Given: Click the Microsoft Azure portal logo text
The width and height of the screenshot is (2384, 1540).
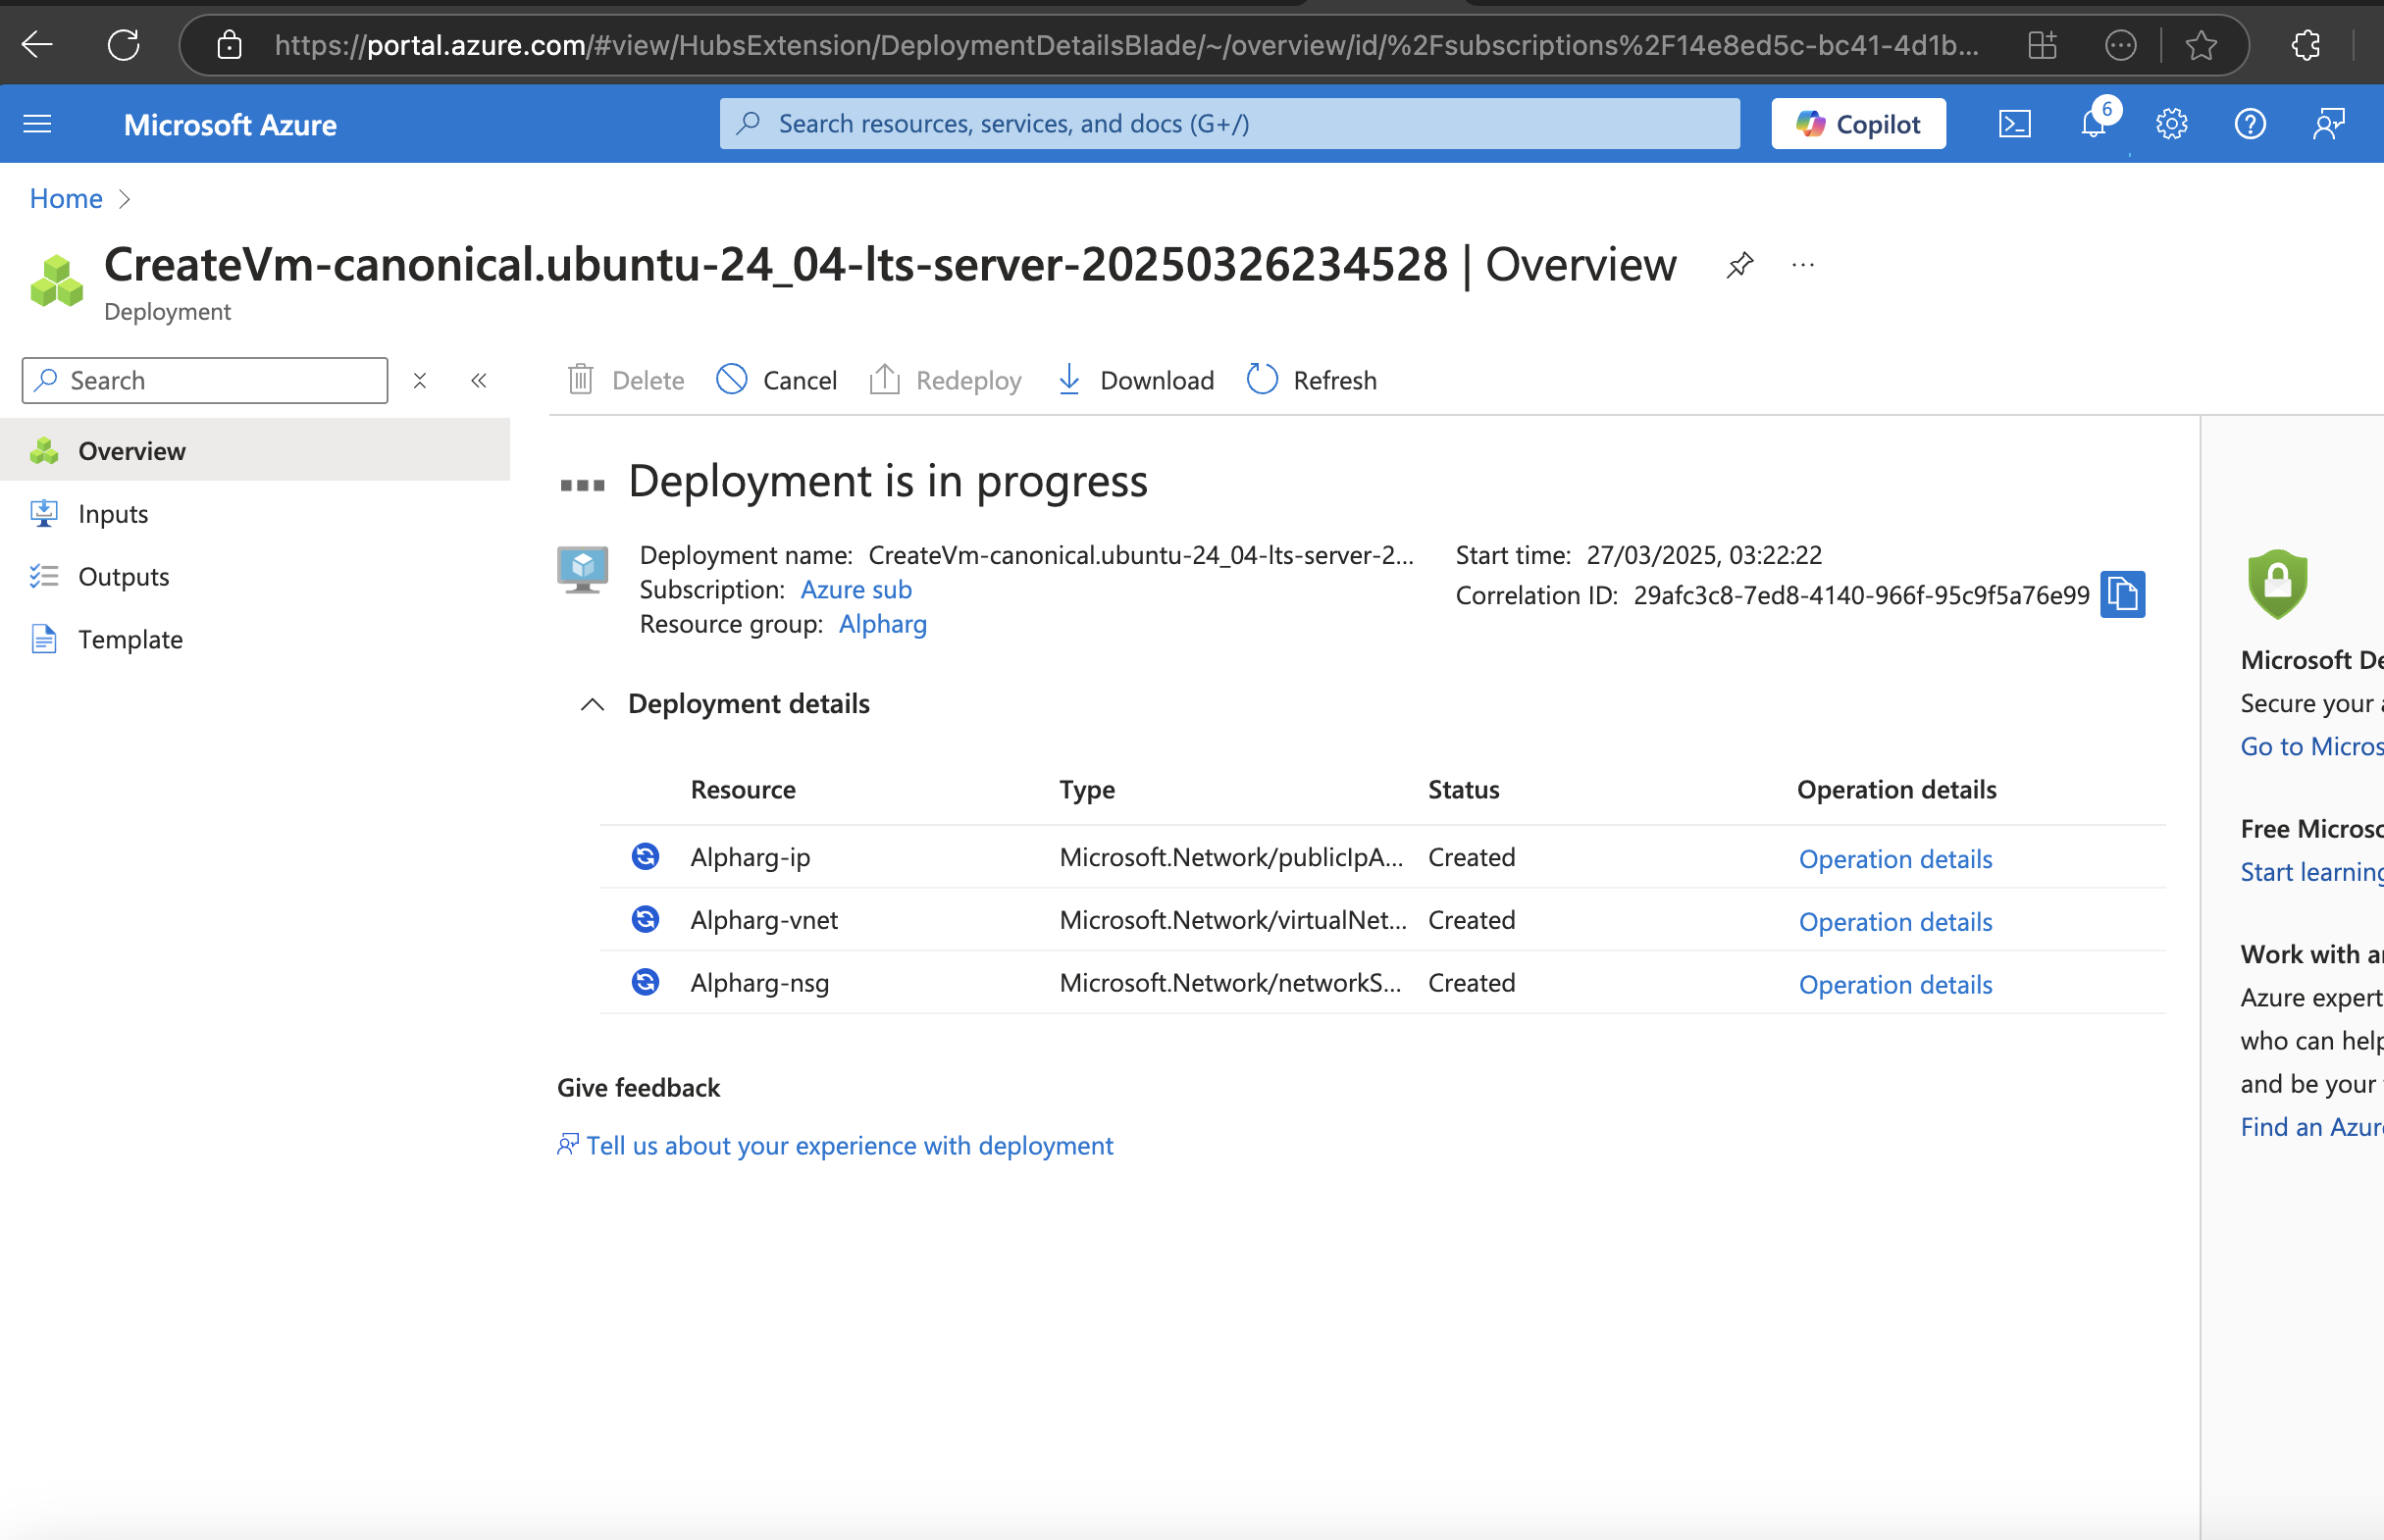Looking at the screenshot, I should pyautogui.click(x=230, y=125).
